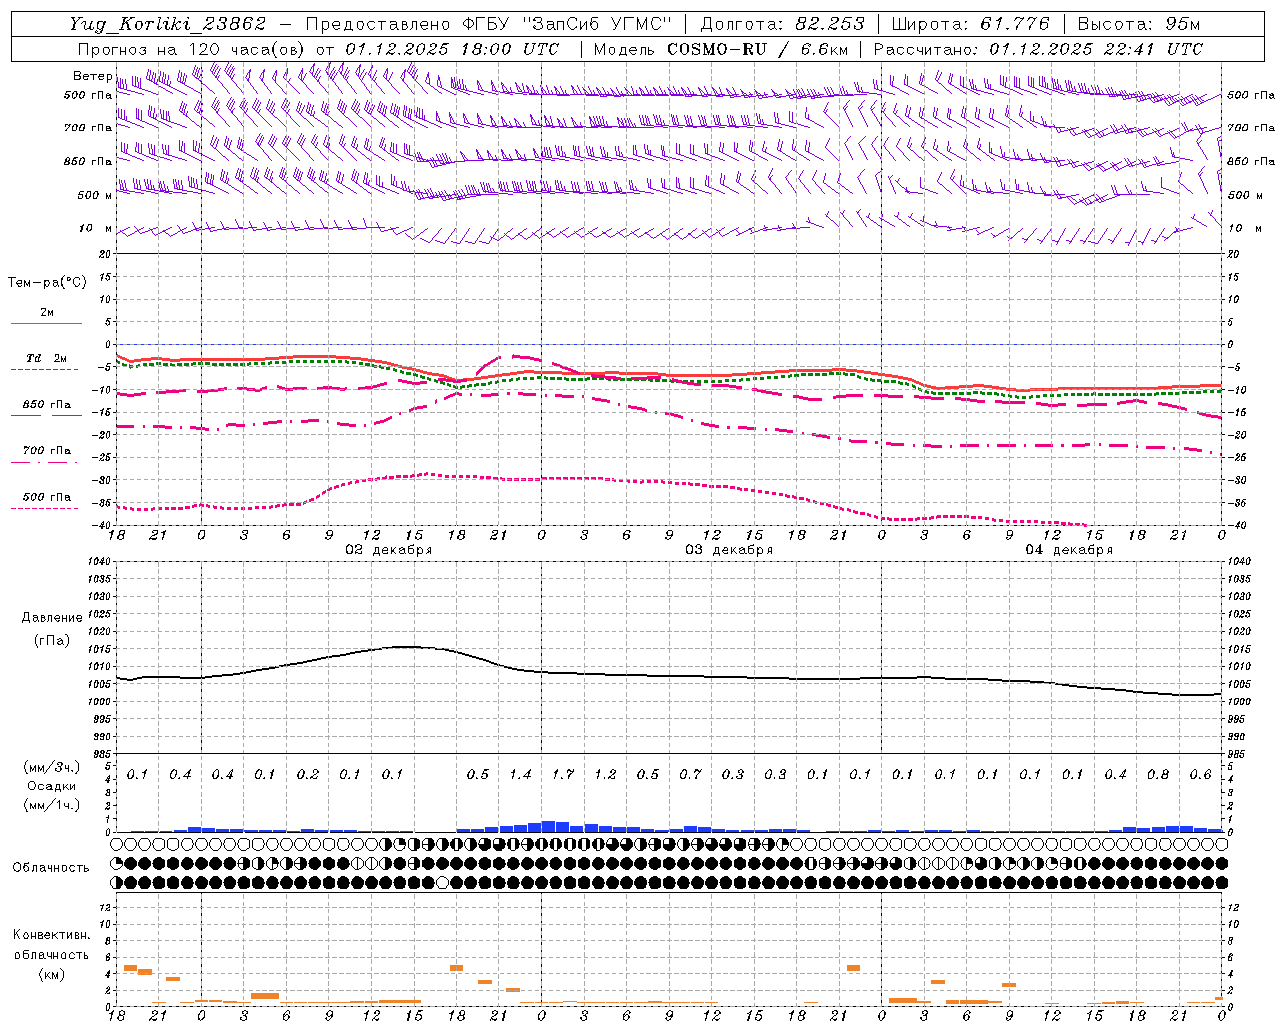Click the 0.8 precipitation value
This screenshot has width=1280, height=1024.
pos(1158,775)
